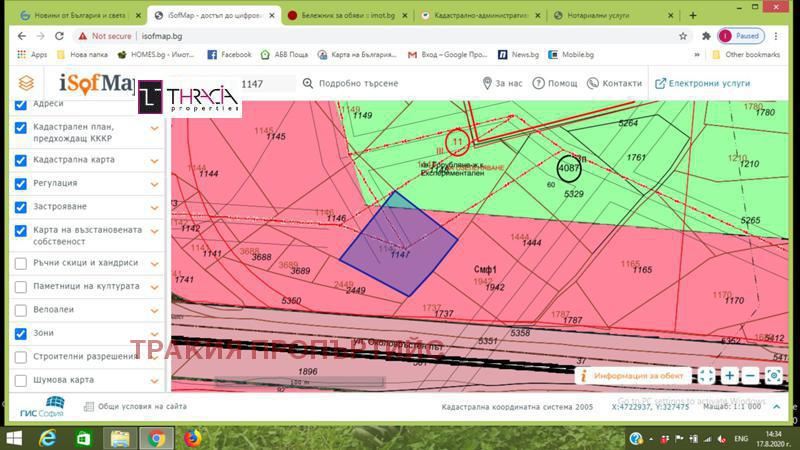Viewport: 800px width, 450px height.
Task: Launch Internet Explorer from the taskbar
Action: pyautogui.click(x=47, y=439)
